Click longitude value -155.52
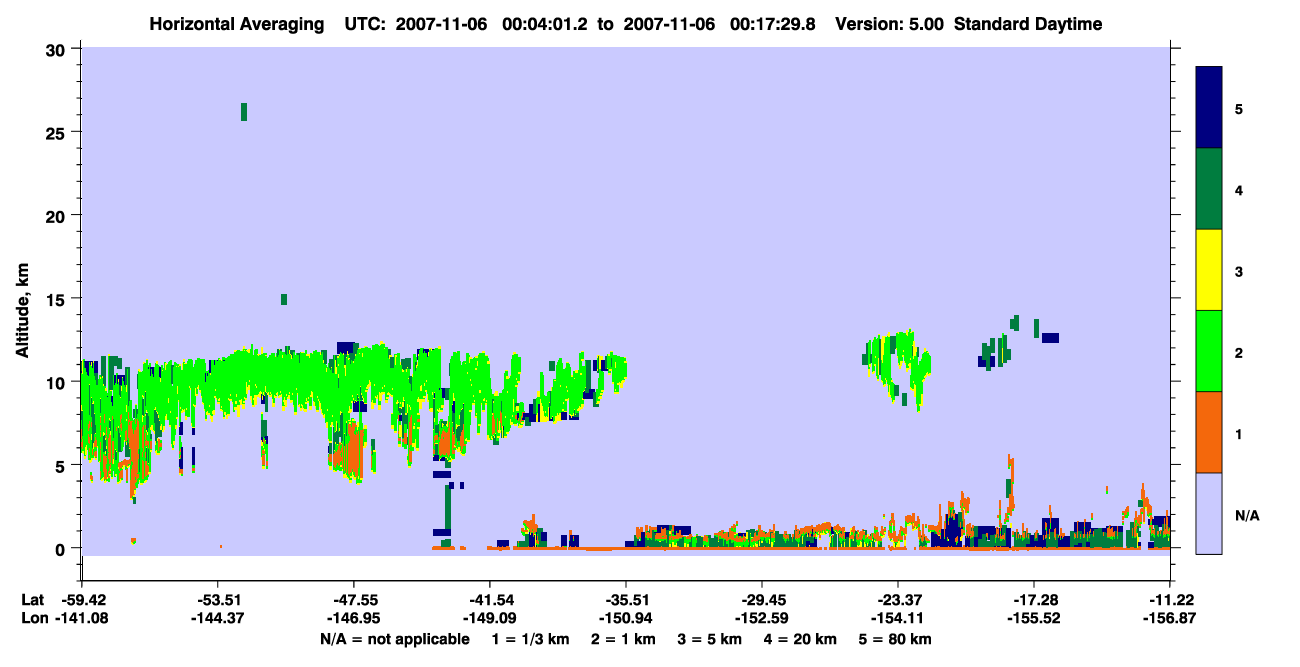 1033,619
